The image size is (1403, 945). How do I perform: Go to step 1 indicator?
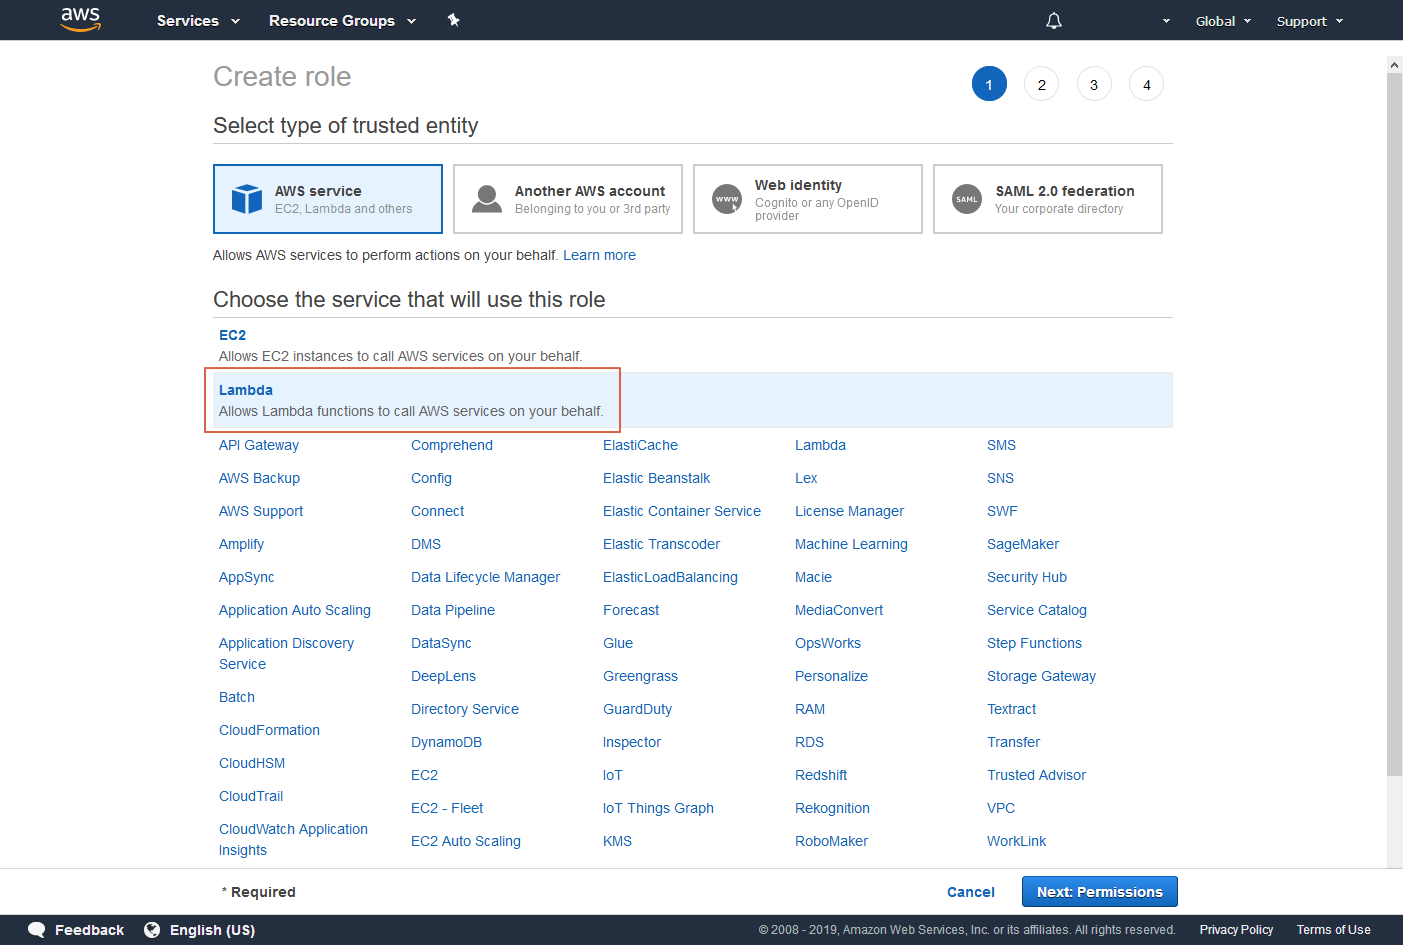coord(989,84)
